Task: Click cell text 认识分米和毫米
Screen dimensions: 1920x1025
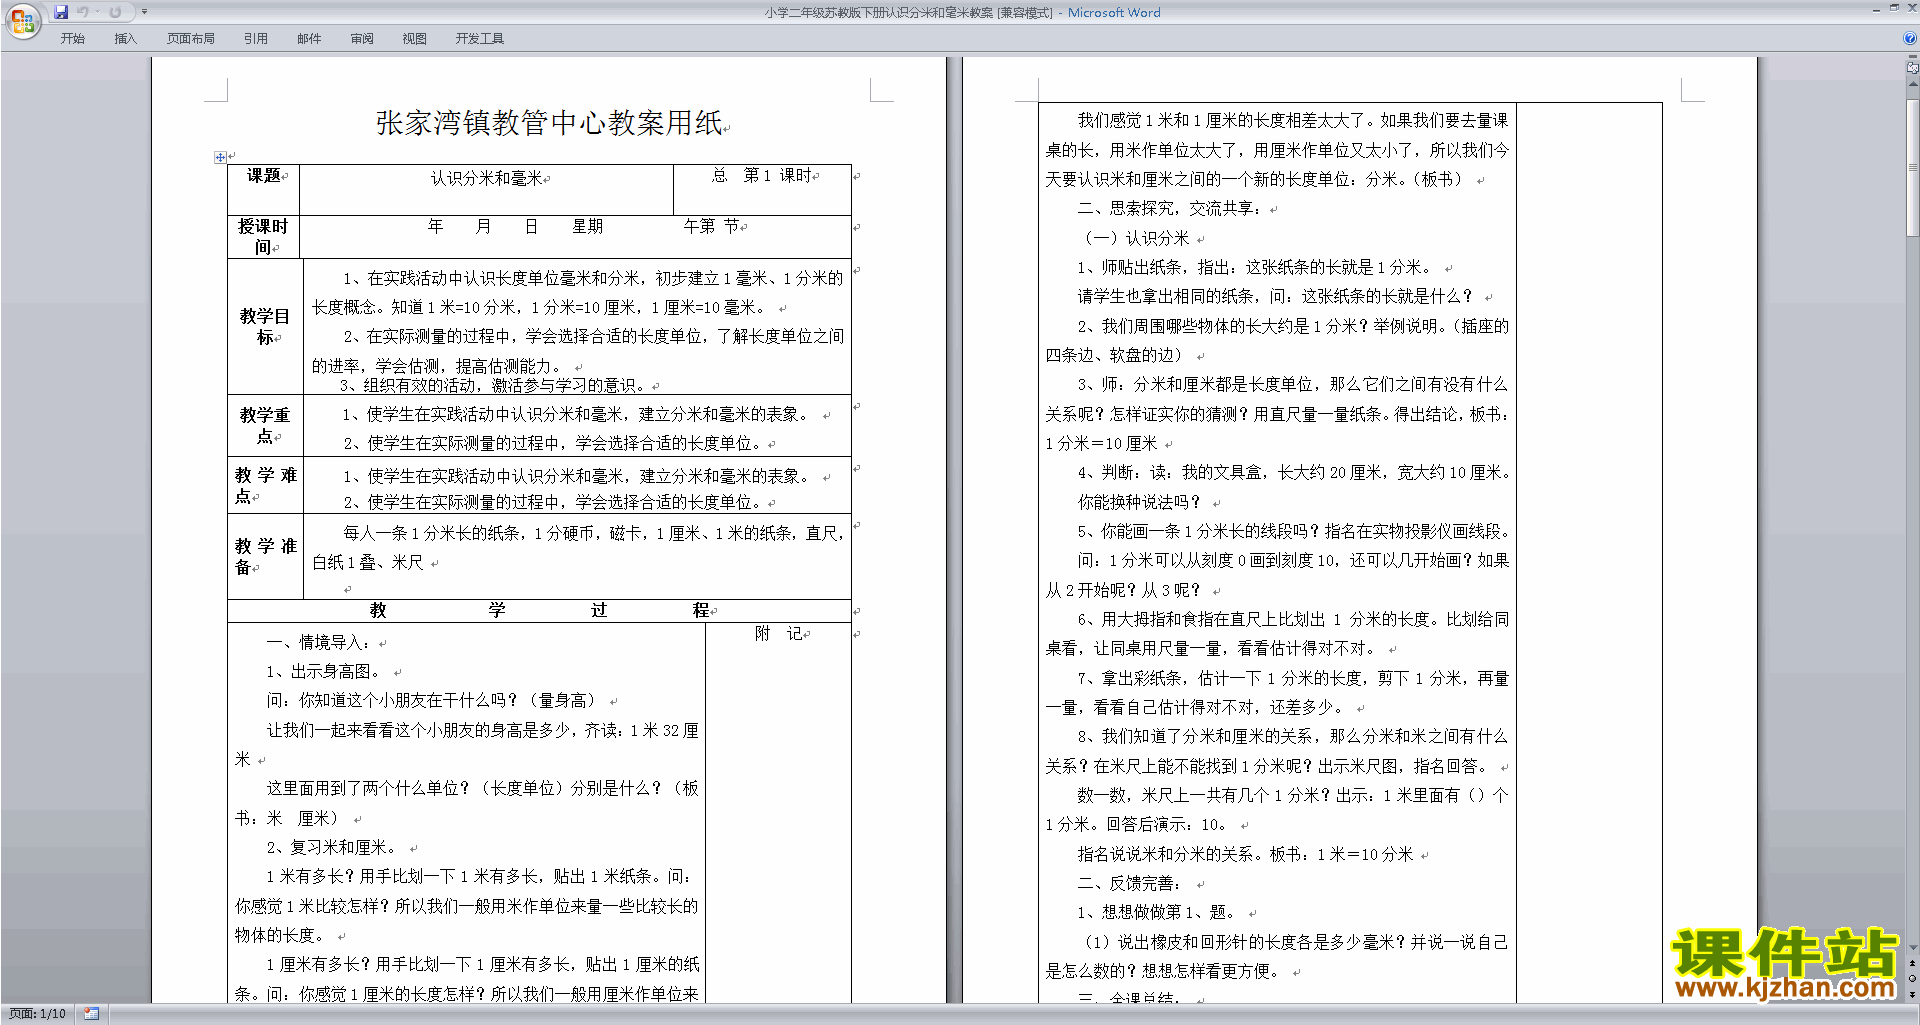Action: (x=486, y=178)
